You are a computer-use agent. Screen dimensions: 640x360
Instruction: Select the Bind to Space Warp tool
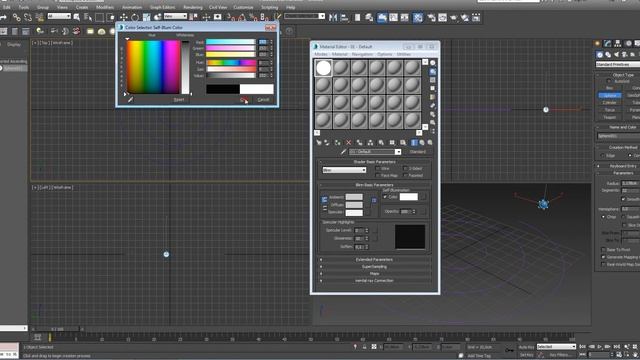point(40,17)
